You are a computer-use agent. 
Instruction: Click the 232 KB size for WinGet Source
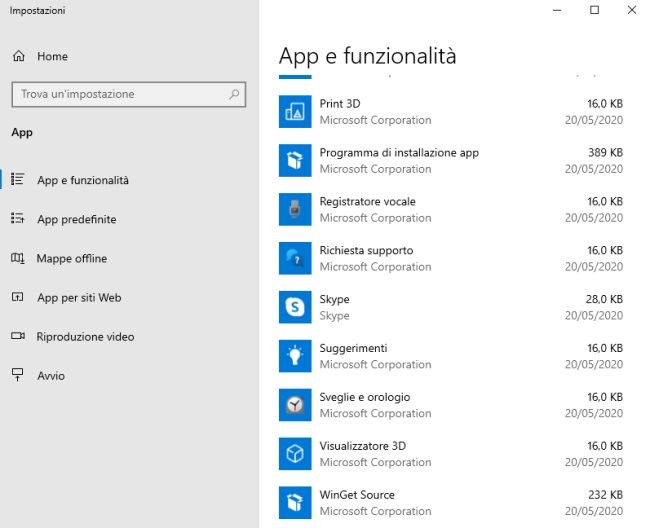click(606, 495)
